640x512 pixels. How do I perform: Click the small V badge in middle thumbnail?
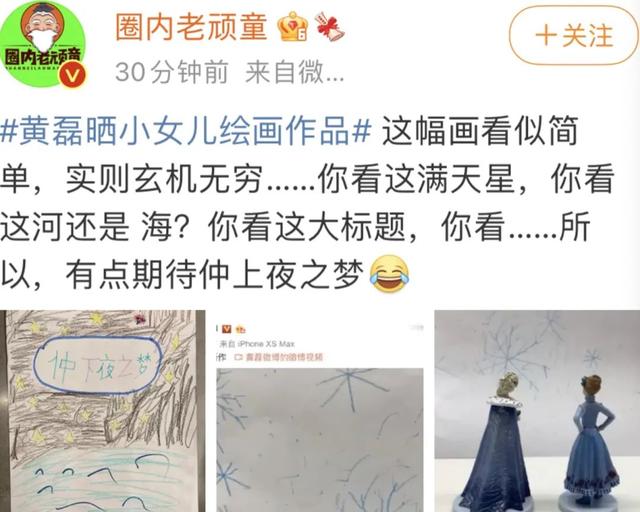point(227,329)
